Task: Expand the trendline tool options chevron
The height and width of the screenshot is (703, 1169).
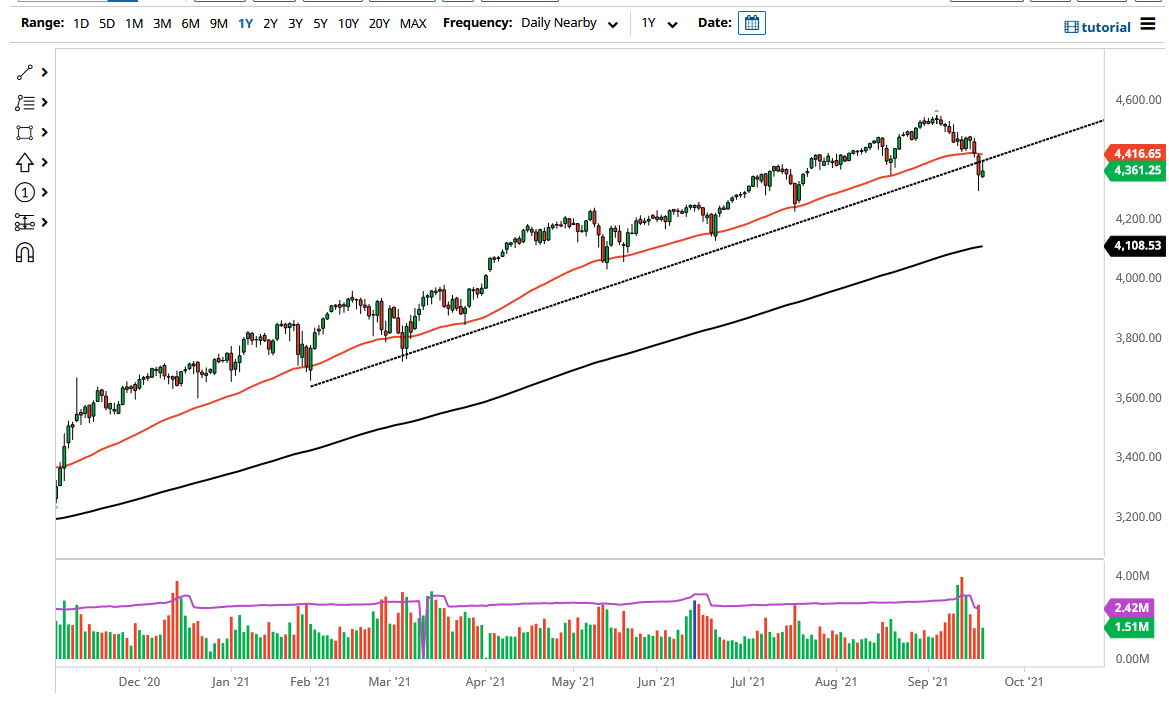Action: pyautogui.click(x=44, y=72)
